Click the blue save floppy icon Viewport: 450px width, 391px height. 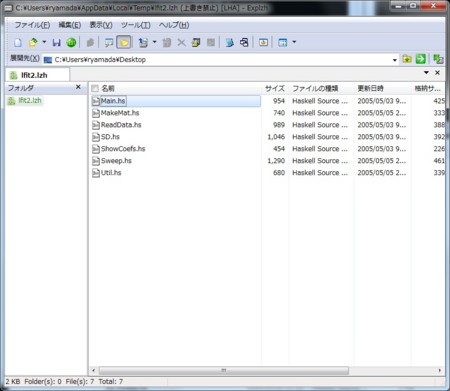click(57, 42)
